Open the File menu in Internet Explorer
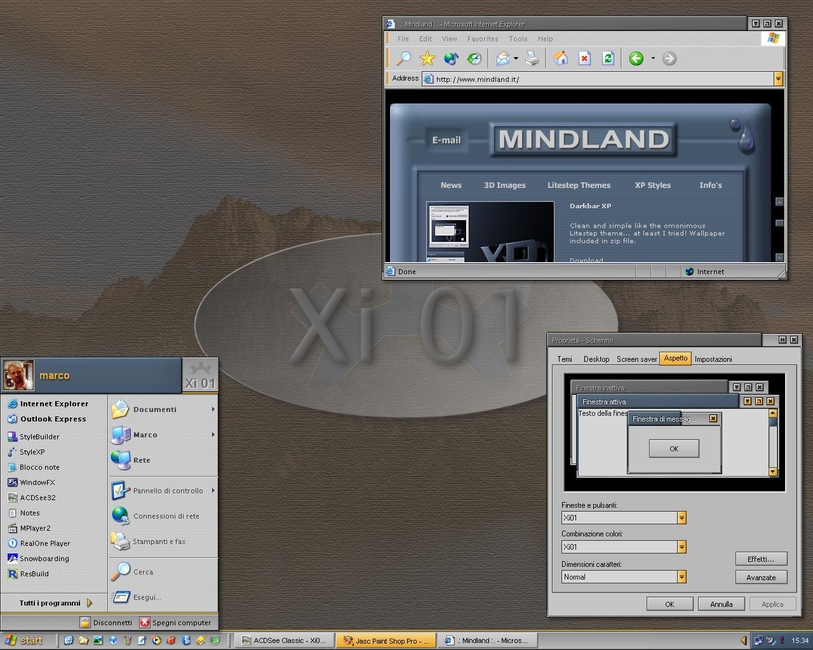Viewport: 813px width, 650px height. 403,39
